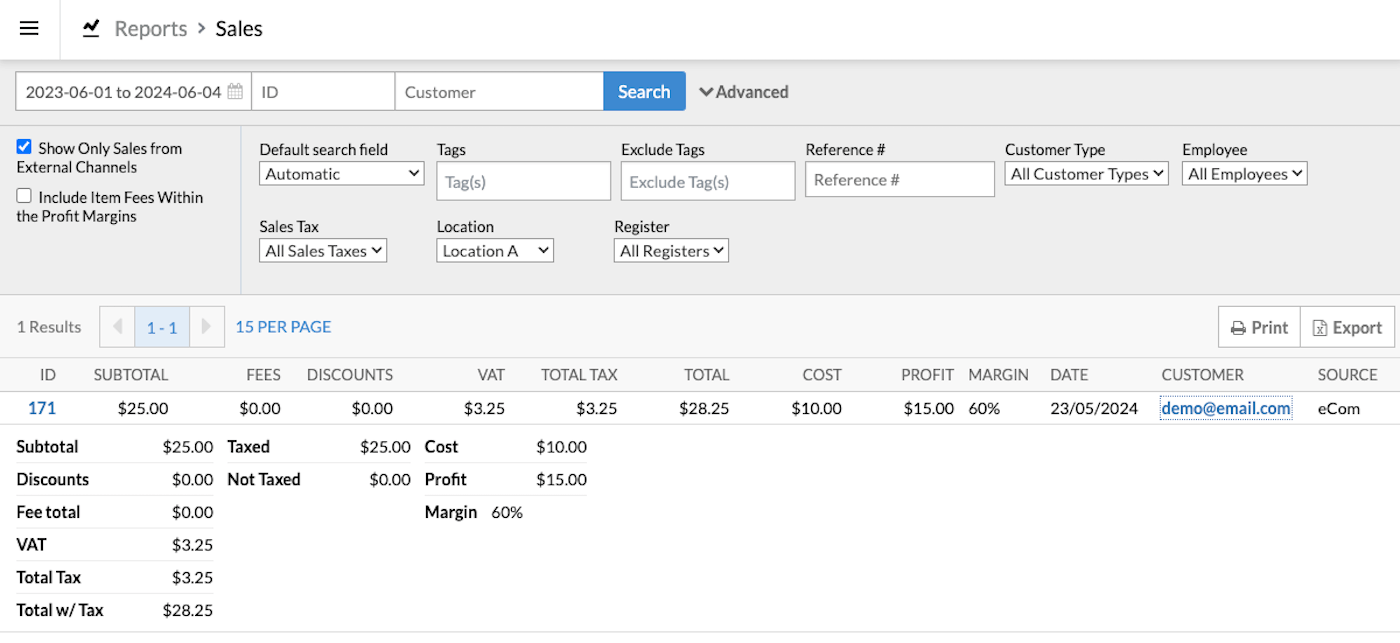Click the Reports chart icon
Viewport: 1400px width, 643px height.
coord(91,29)
